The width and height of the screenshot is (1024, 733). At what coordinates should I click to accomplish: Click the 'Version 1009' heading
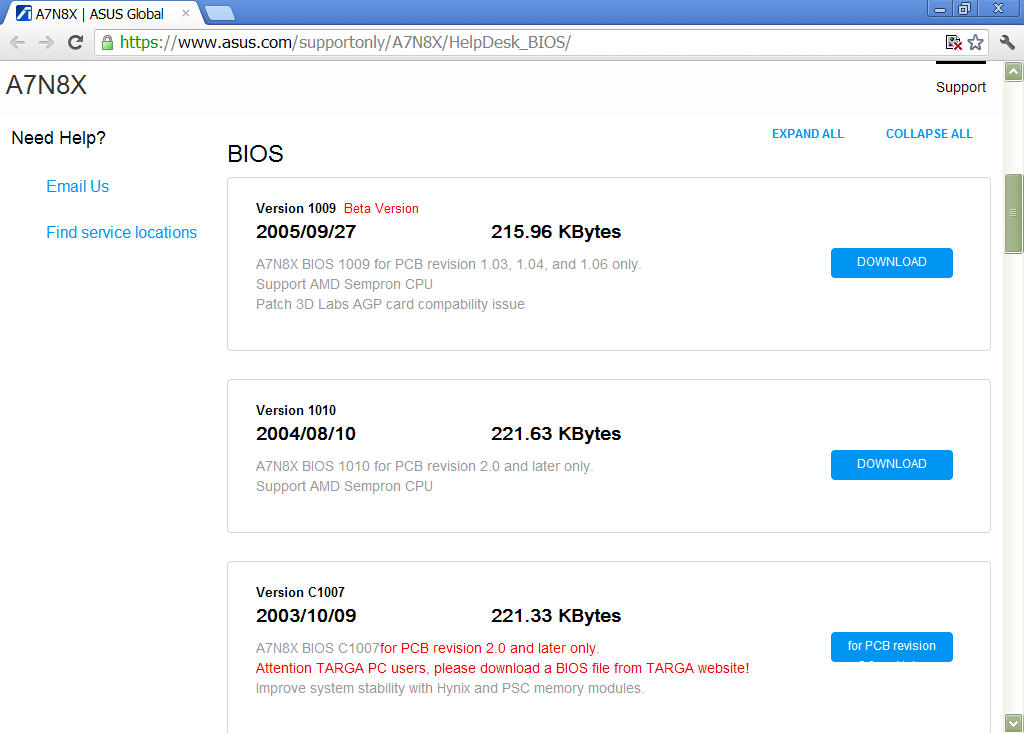[296, 208]
